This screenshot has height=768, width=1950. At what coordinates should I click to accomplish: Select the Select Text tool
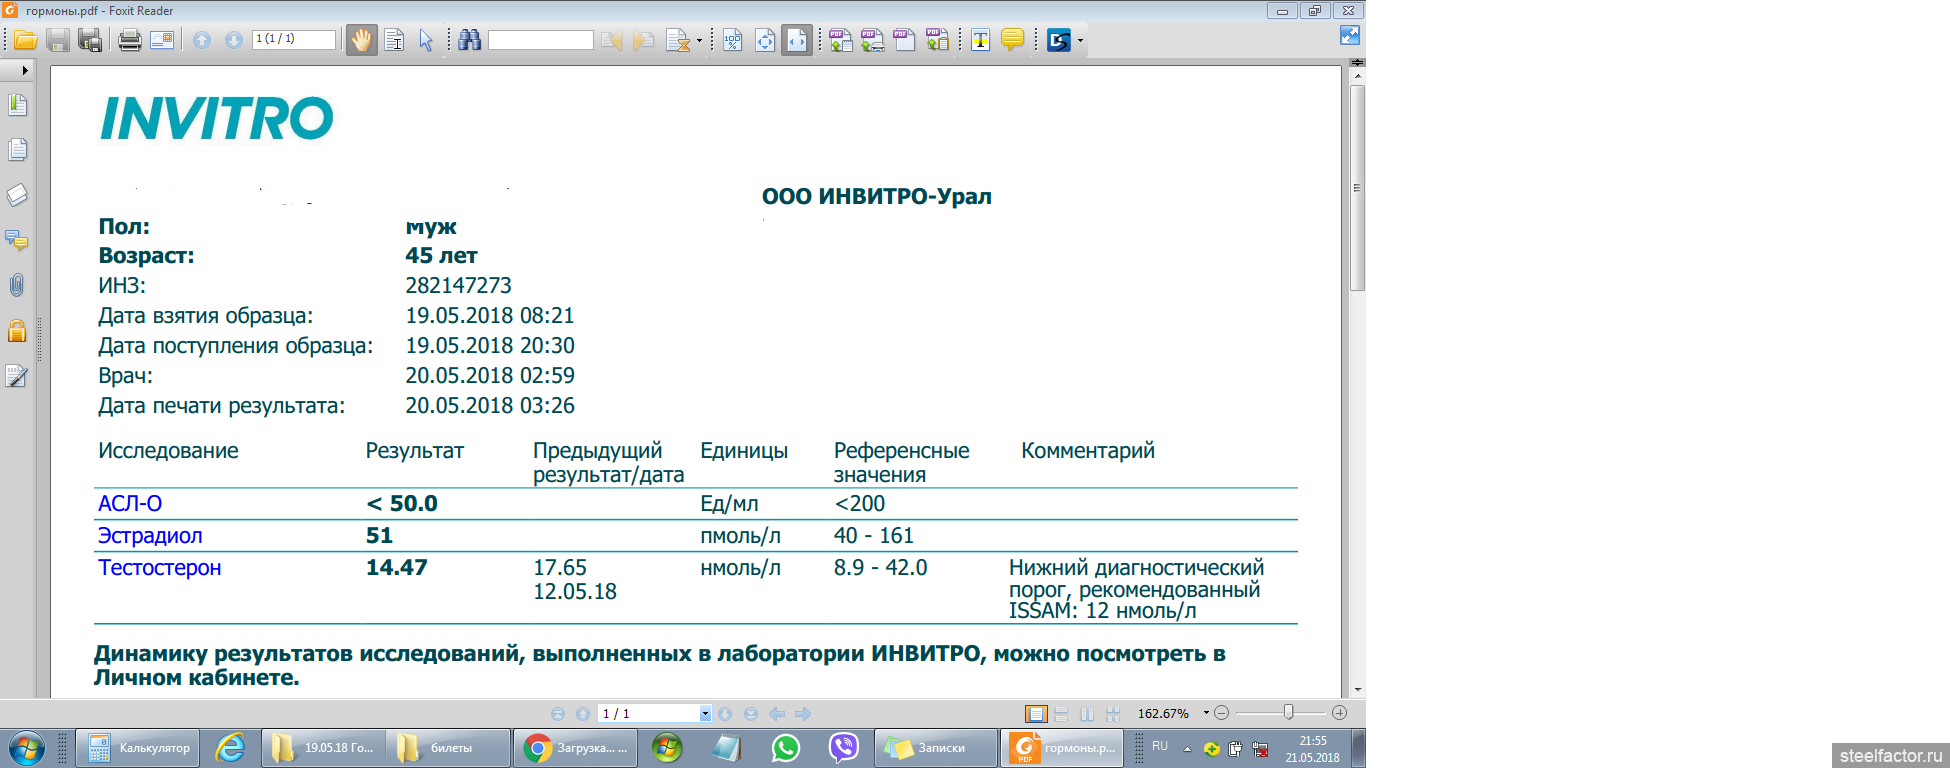(x=394, y=40)
